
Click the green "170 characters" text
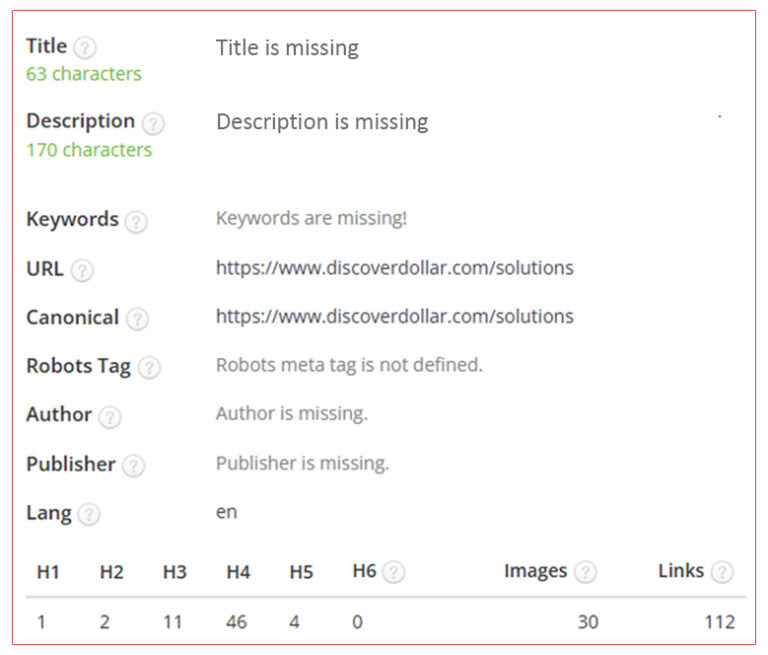coord(89,150)
